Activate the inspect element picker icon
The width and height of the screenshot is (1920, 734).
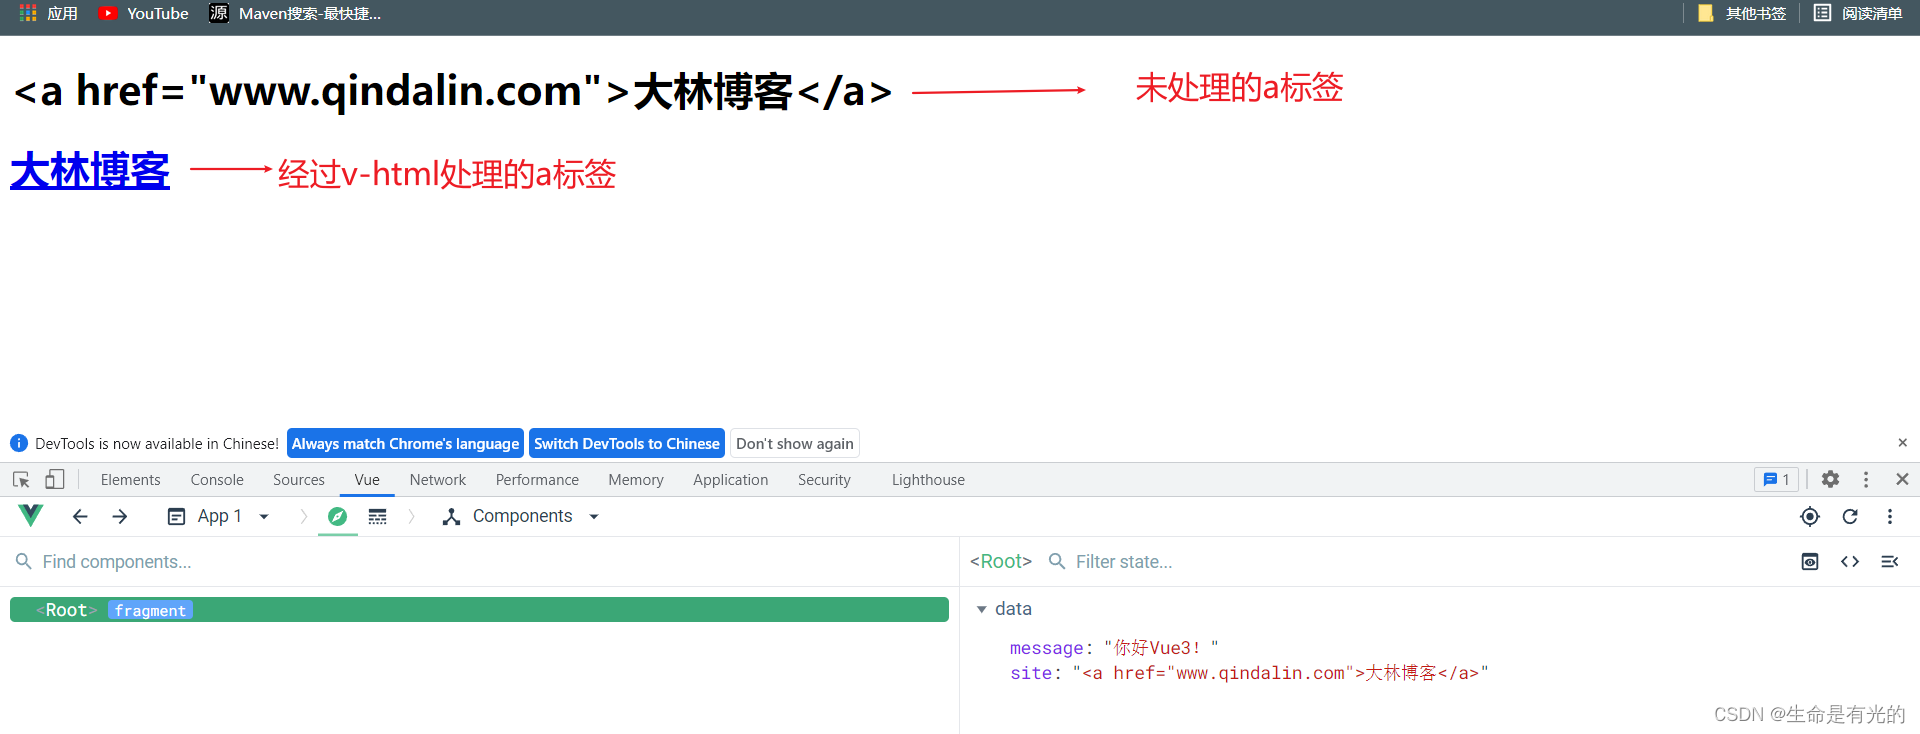tap(21, 480)
